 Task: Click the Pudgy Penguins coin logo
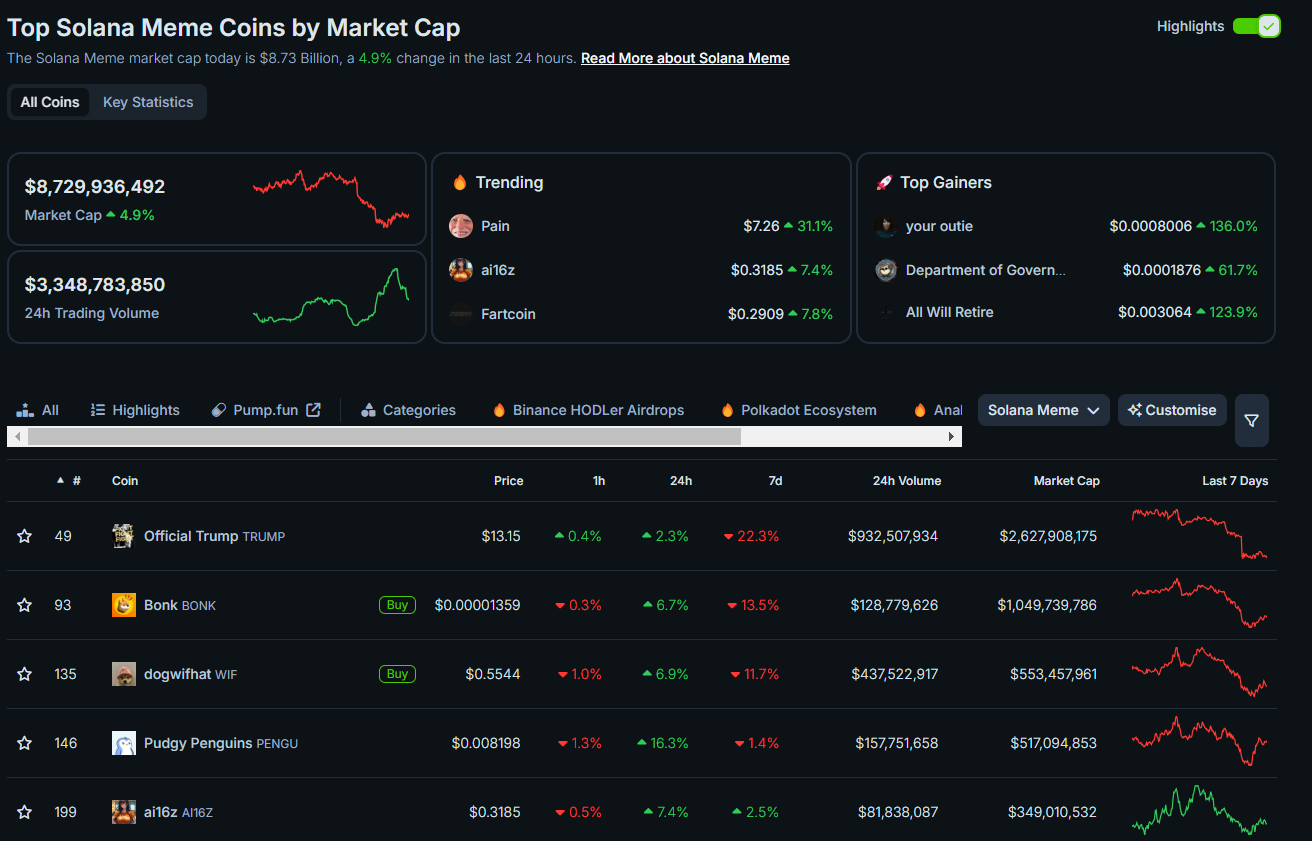124,743
